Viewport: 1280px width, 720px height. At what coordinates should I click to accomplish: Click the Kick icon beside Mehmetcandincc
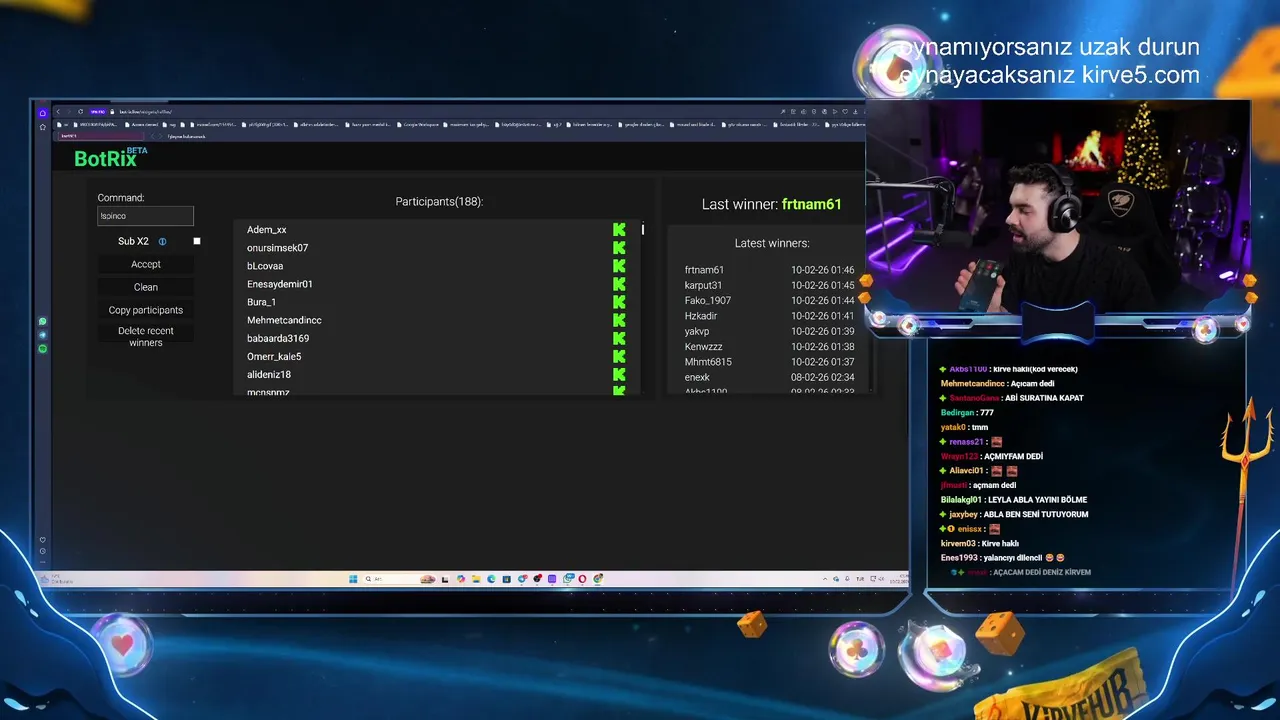point(619,320)
